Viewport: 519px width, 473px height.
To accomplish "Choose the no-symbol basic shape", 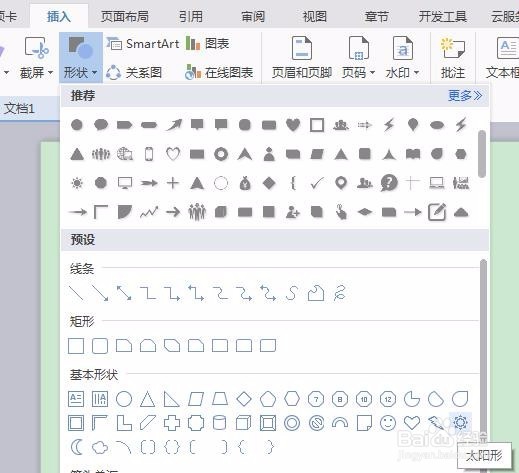I will [x=316, y=423].
